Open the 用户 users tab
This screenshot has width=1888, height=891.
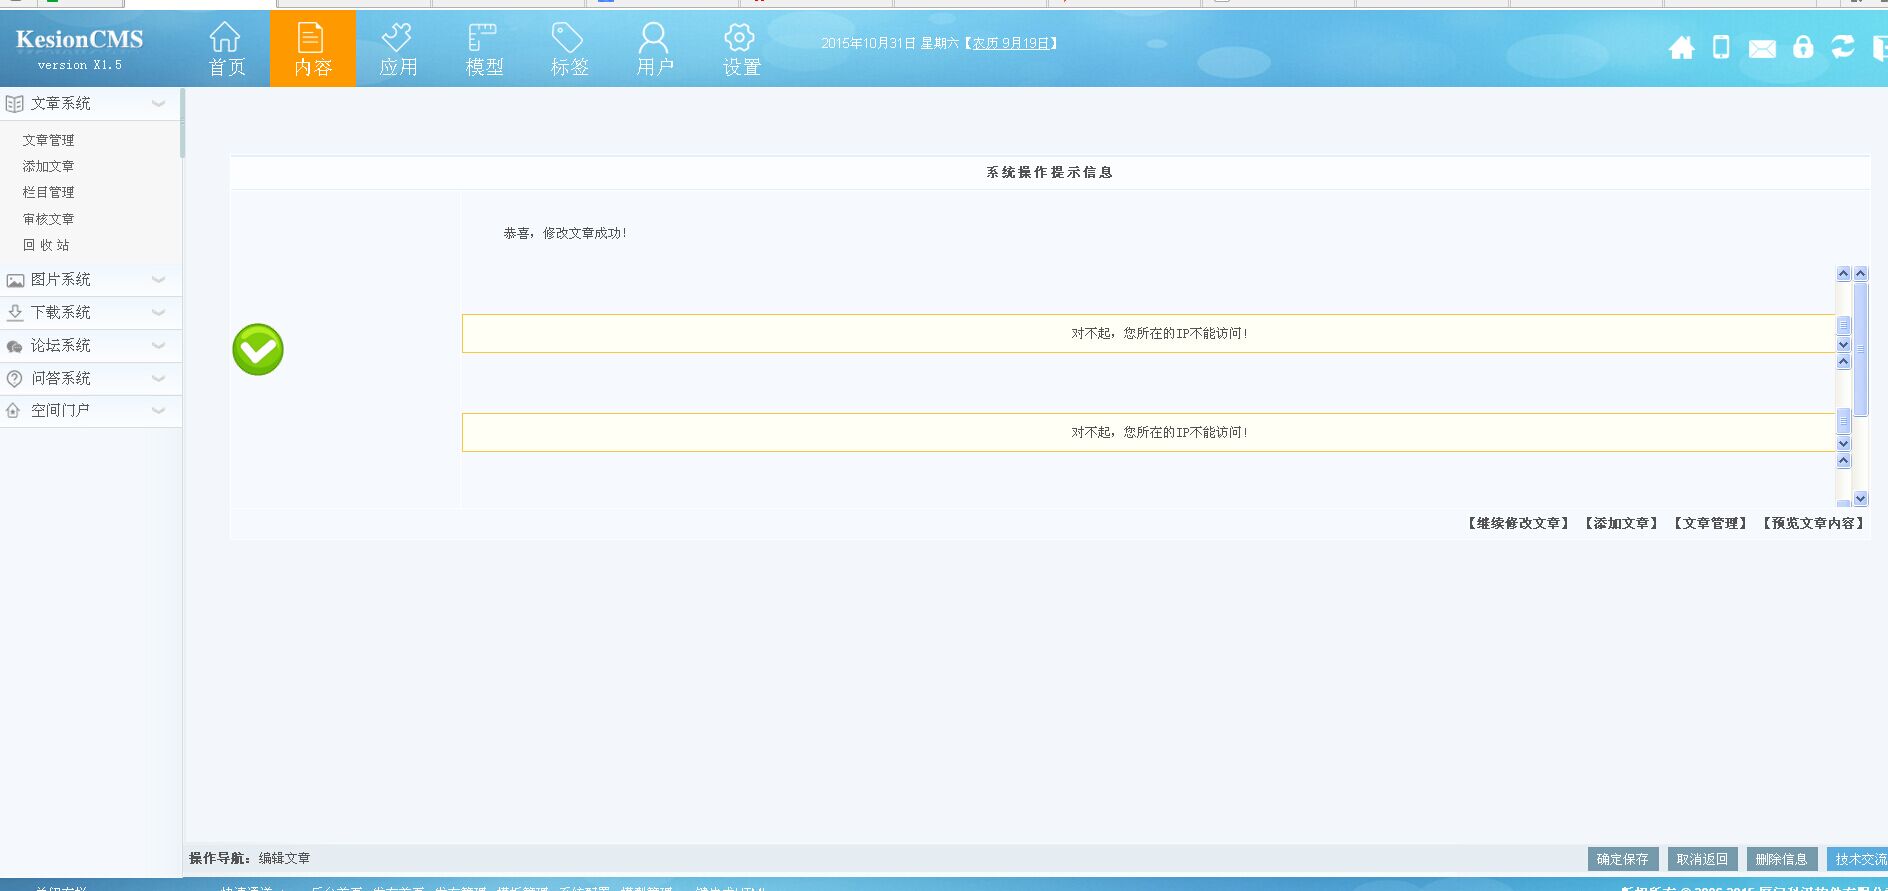(x=655, y=49)
